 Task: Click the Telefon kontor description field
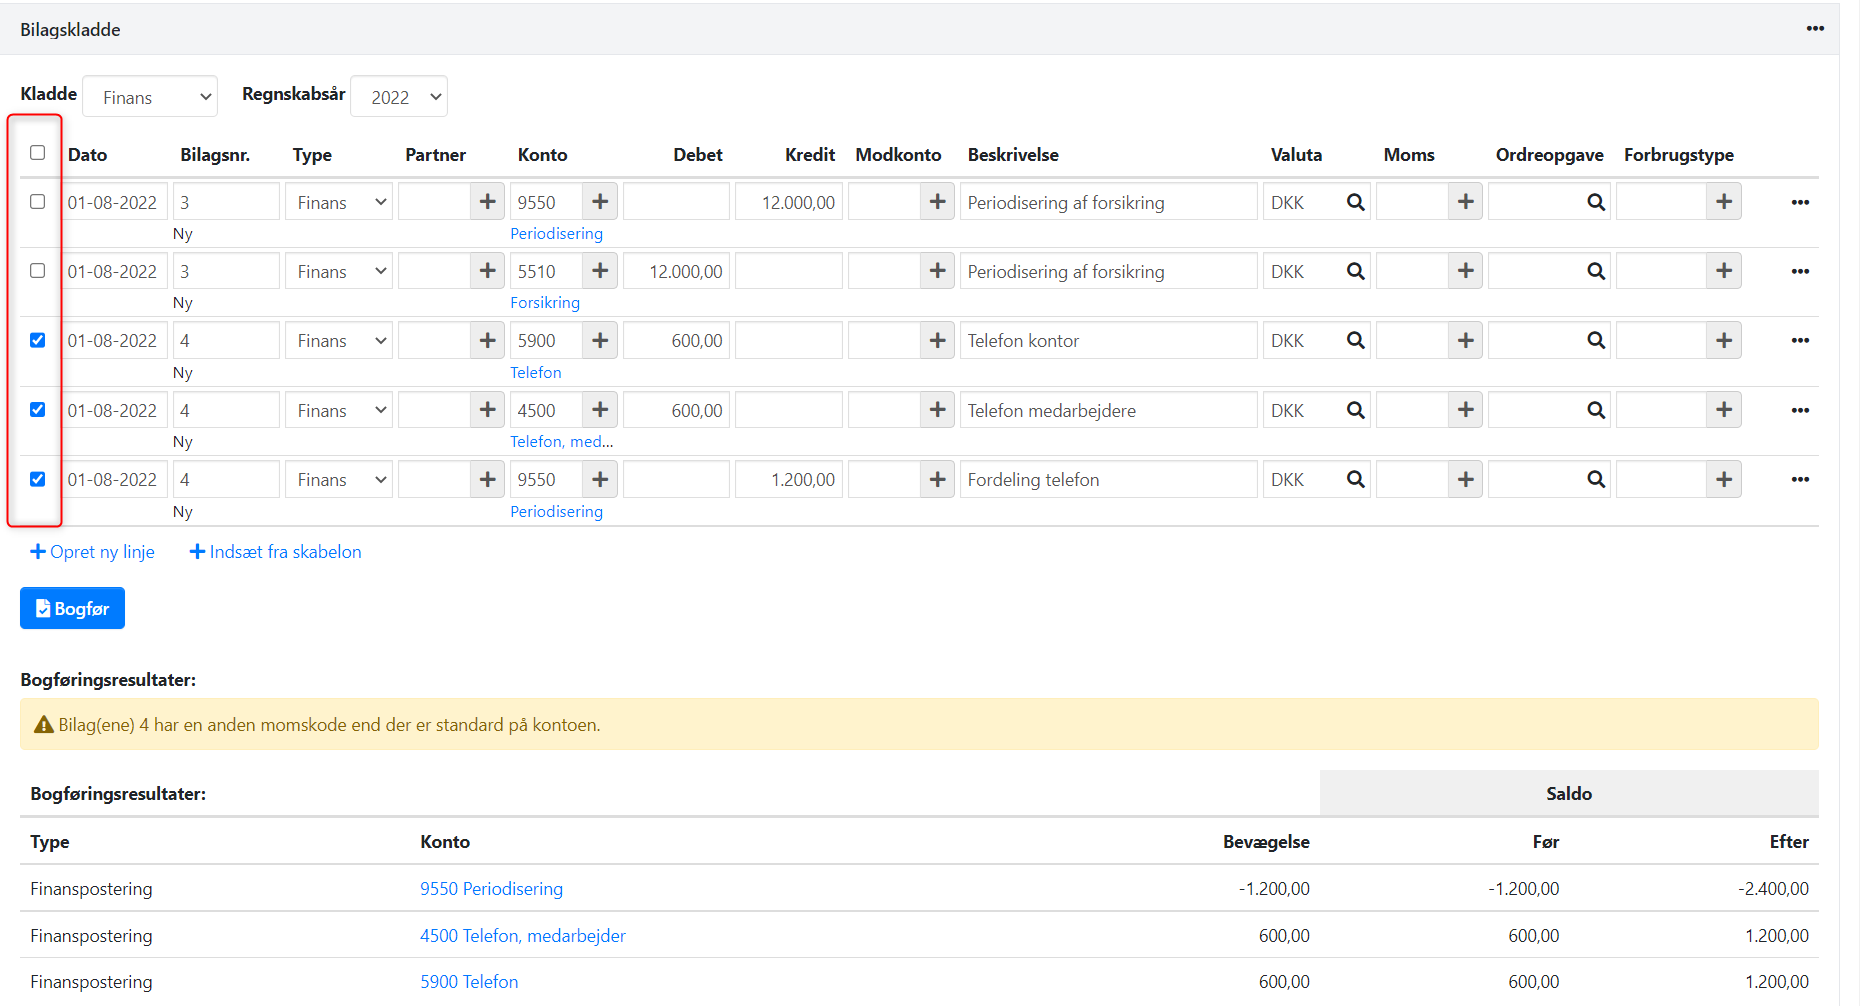coord(1107,341)
